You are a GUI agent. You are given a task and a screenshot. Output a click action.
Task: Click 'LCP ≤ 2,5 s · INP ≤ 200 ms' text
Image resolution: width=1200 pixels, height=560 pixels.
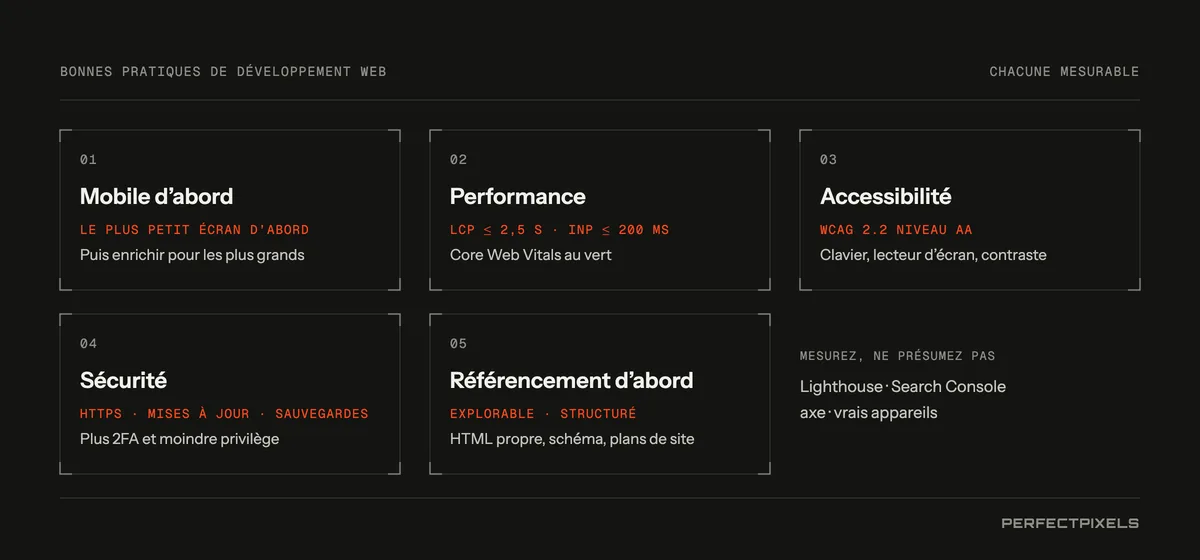[559, 230]
